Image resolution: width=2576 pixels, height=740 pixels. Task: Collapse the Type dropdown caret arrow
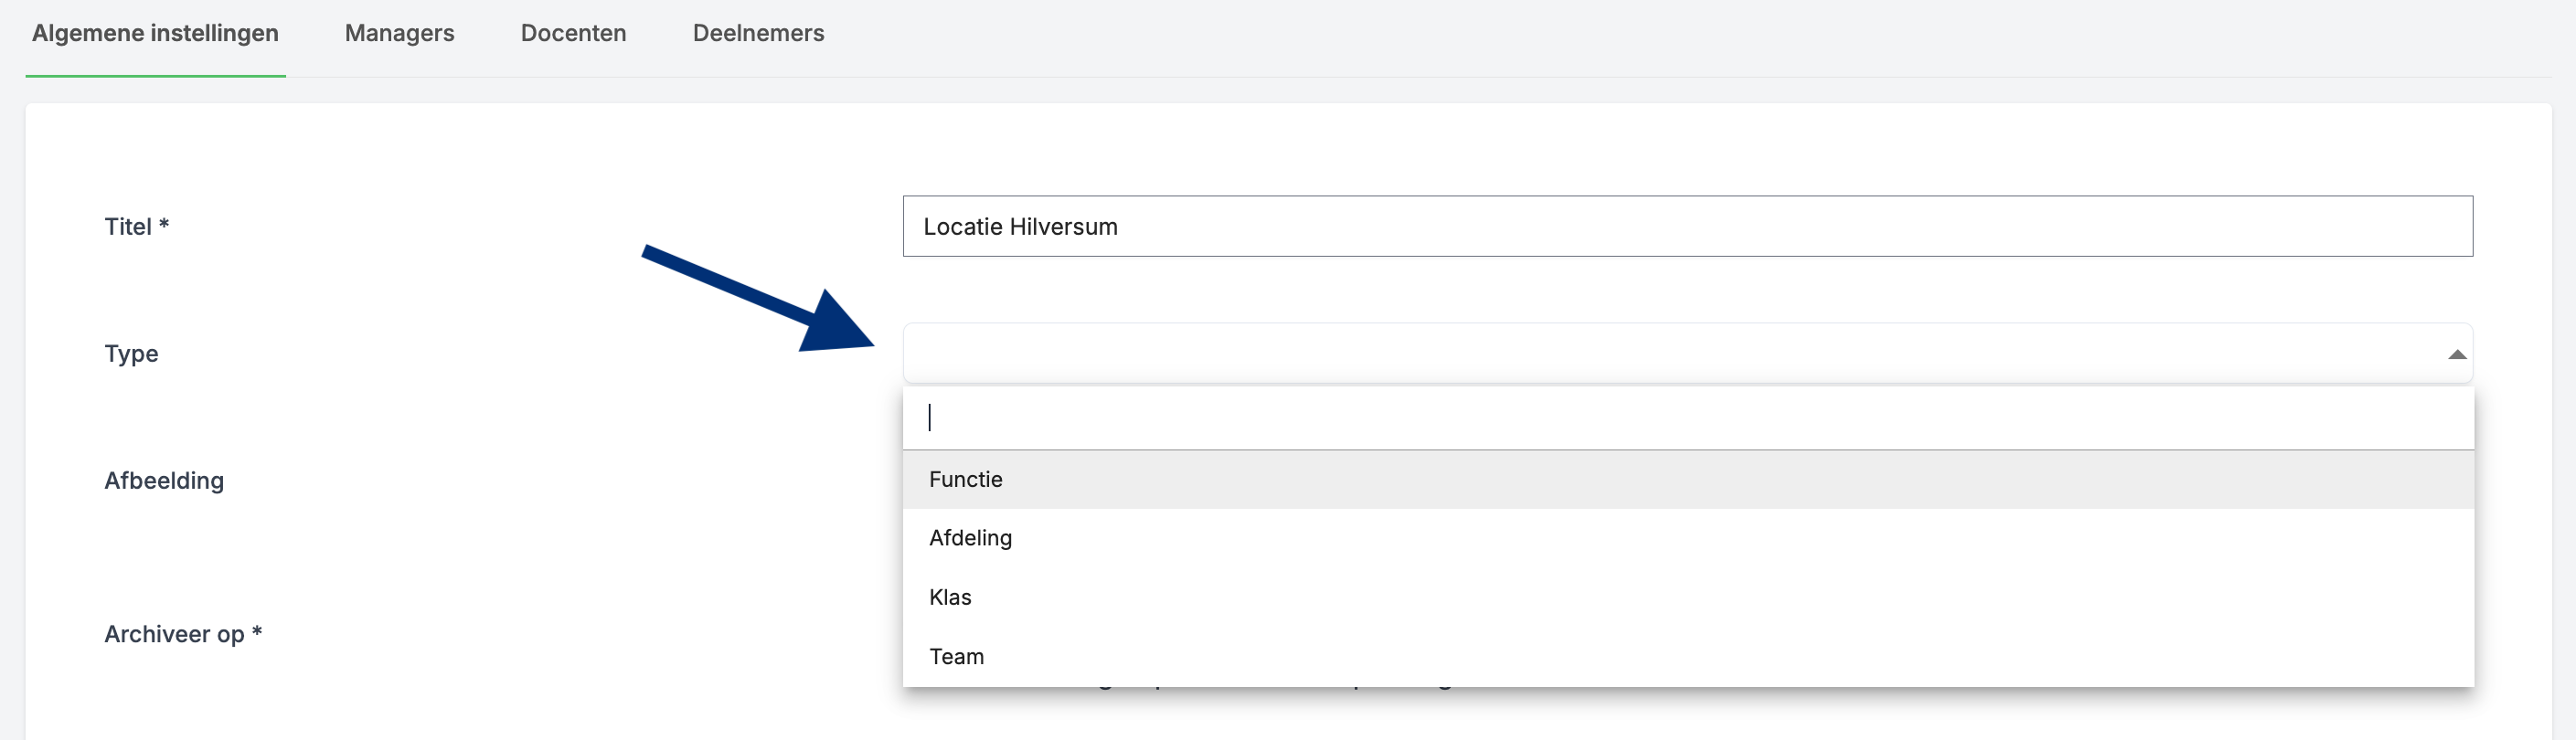click(2456, 355)
